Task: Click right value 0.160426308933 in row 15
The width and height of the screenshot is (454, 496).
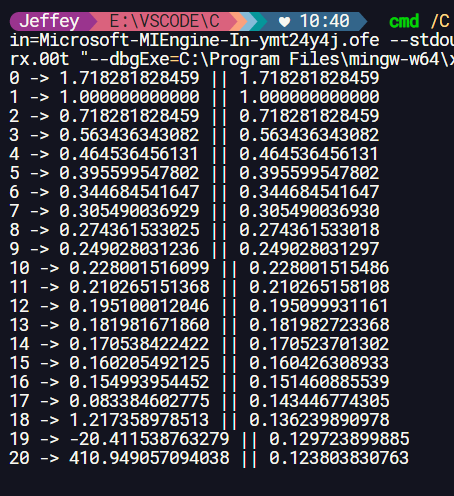Action: coord(319,363)
